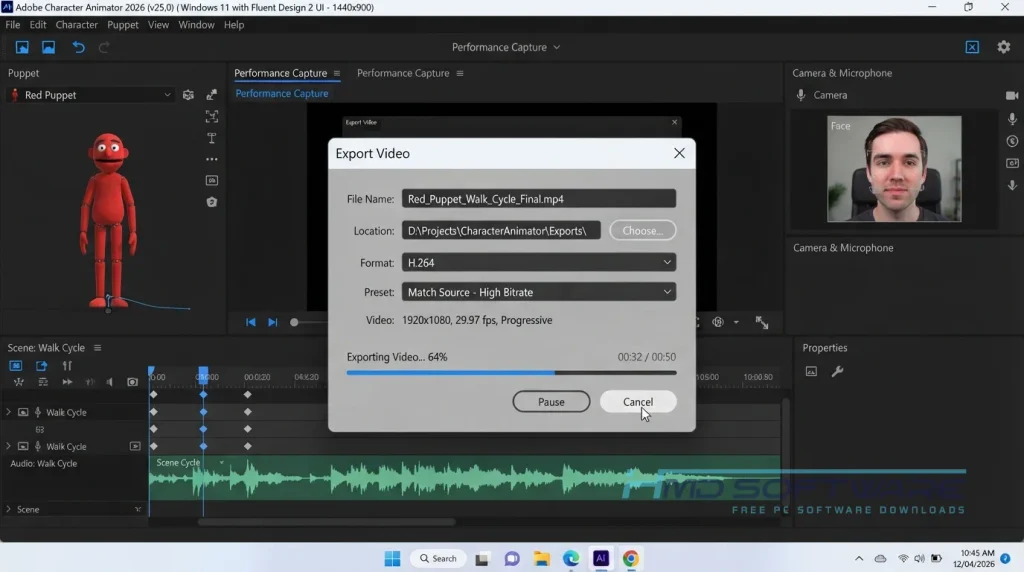The width and height of the screenshot is (1024, 572).
Task: Click the downward arrow icon in Camera panel strip
Action: tap(1012, 185)
